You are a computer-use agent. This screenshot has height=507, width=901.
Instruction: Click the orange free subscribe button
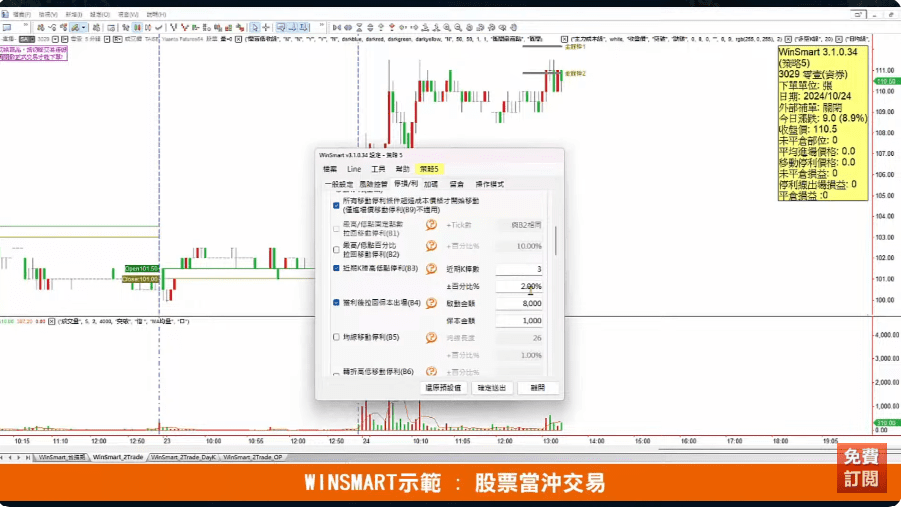(x=861, y=467)
